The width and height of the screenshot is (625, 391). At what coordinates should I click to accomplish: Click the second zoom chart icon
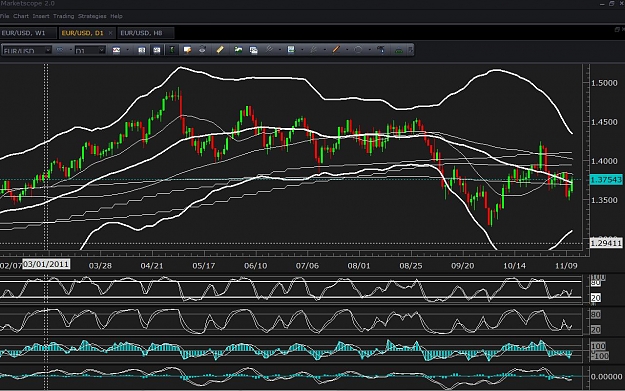(x=157, y=50)
